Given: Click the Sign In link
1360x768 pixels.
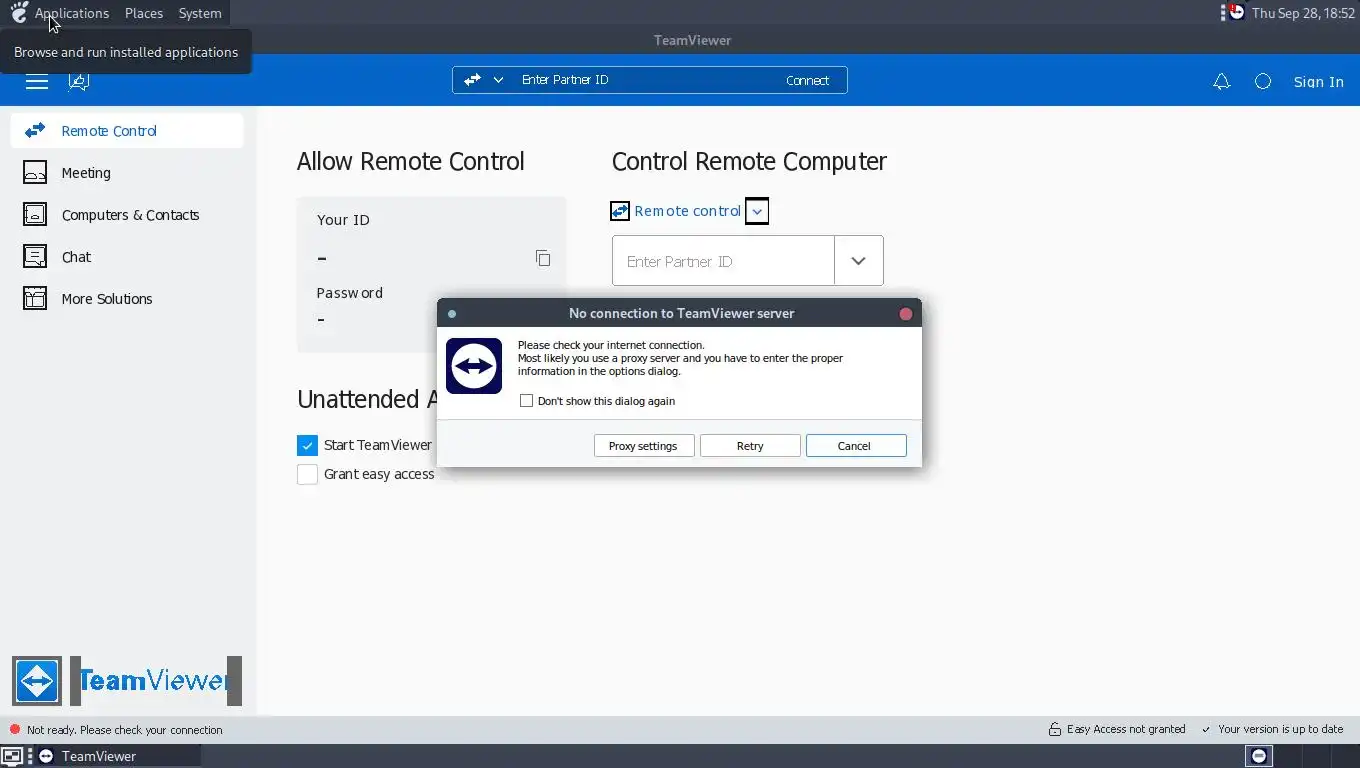Looking at the screenshot, I should click(x=1318, y=82).
